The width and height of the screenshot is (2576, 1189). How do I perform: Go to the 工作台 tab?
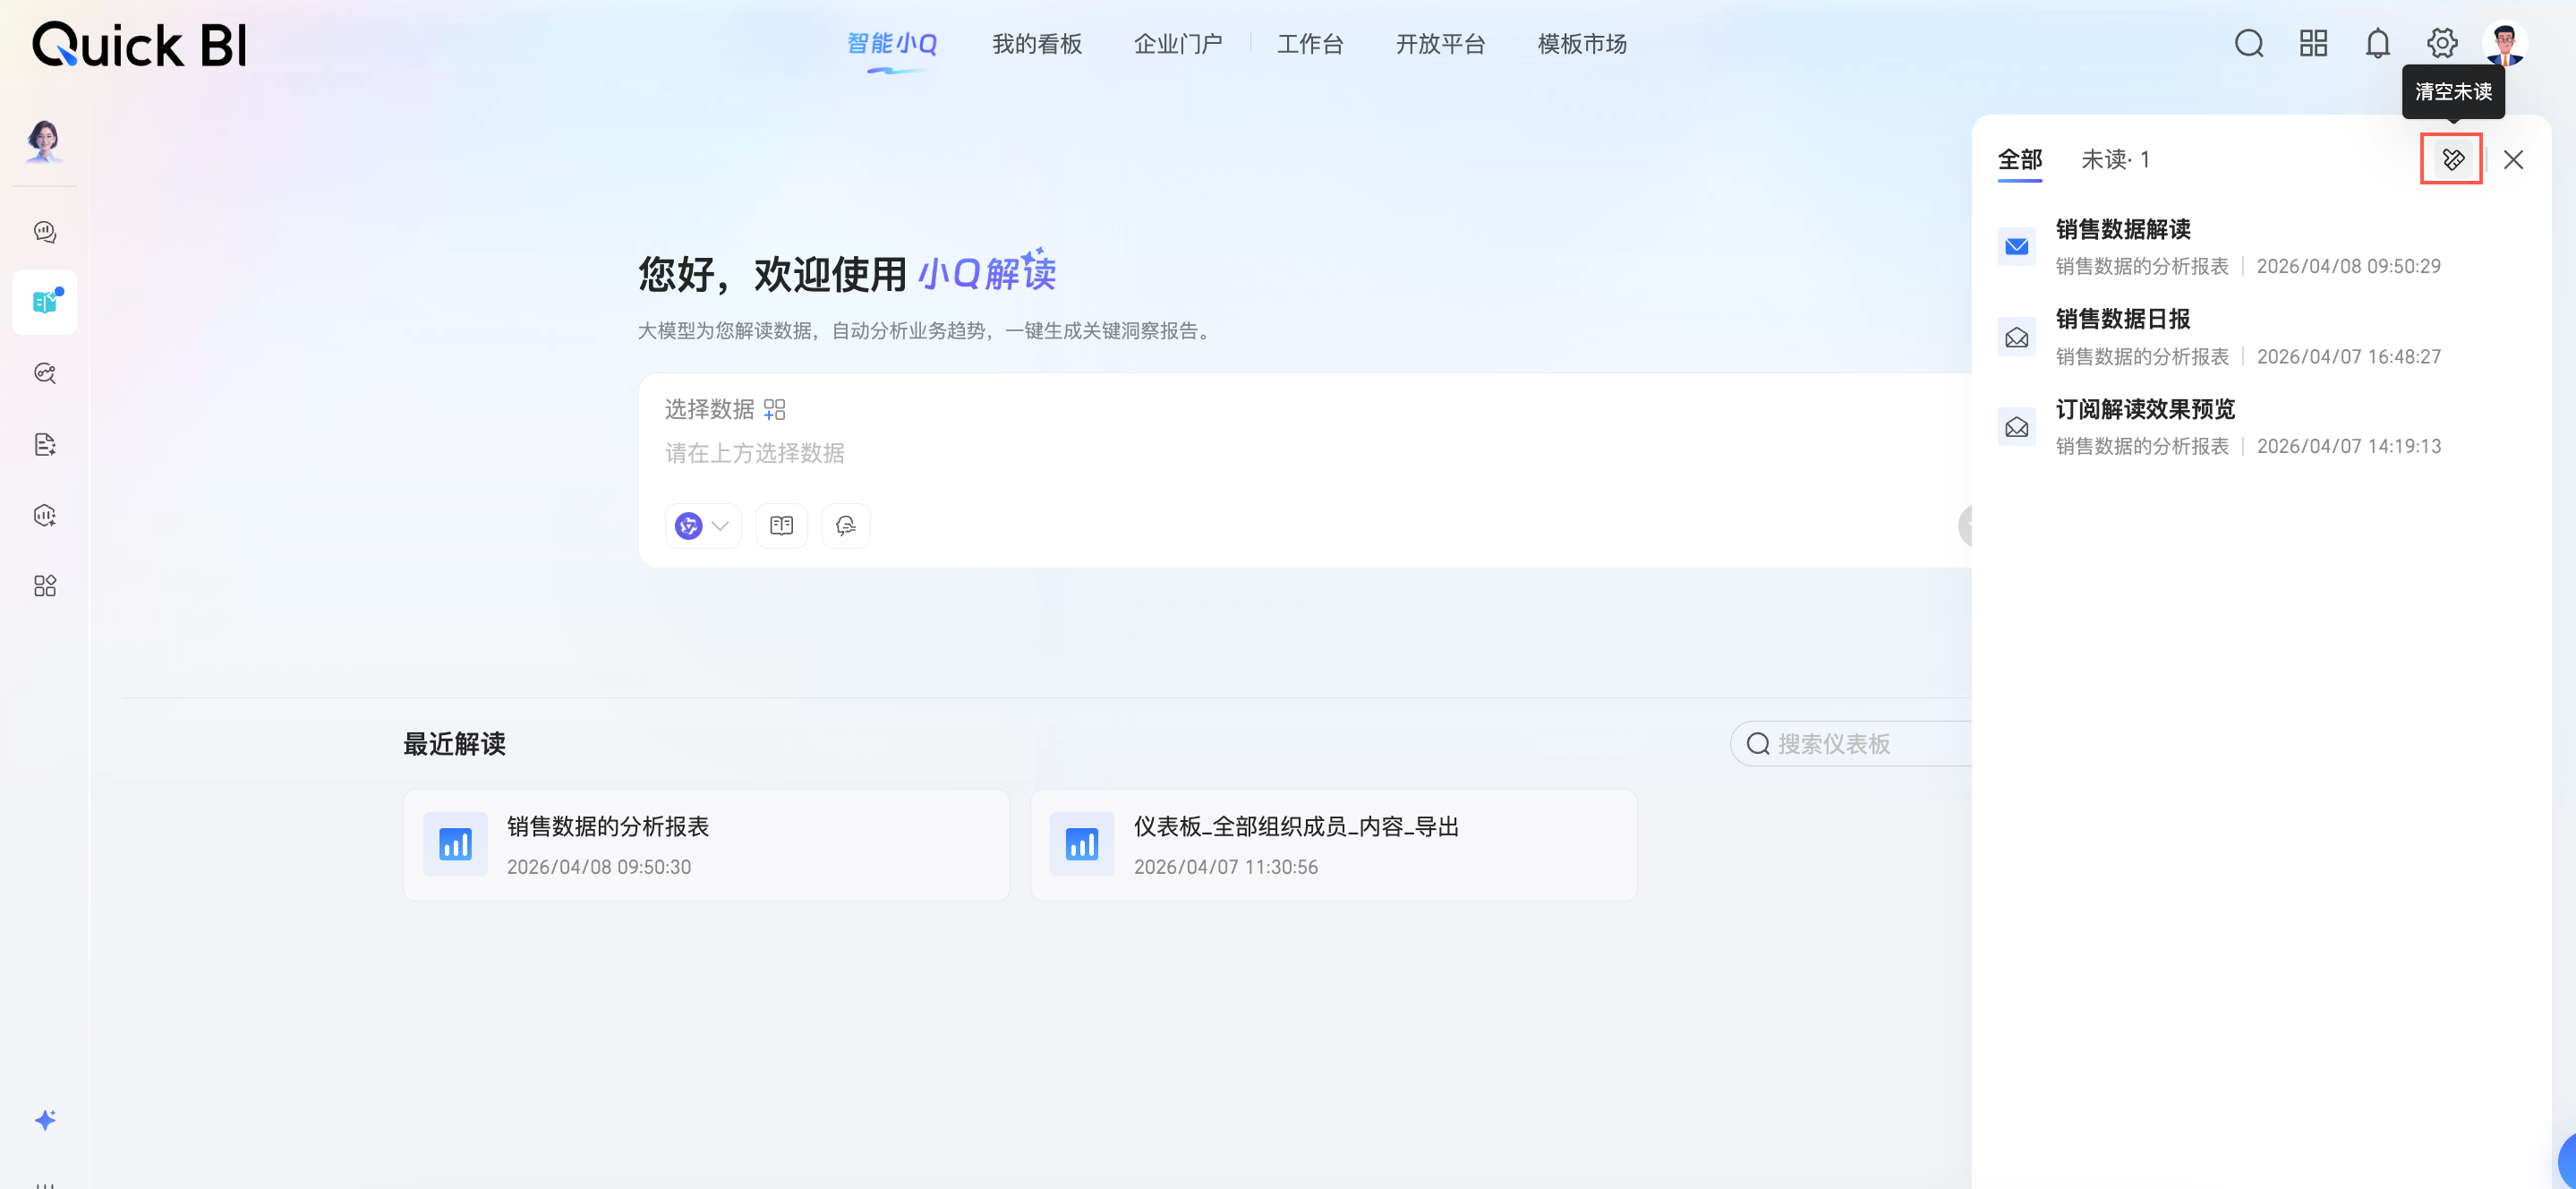[x=1310, y=44]
